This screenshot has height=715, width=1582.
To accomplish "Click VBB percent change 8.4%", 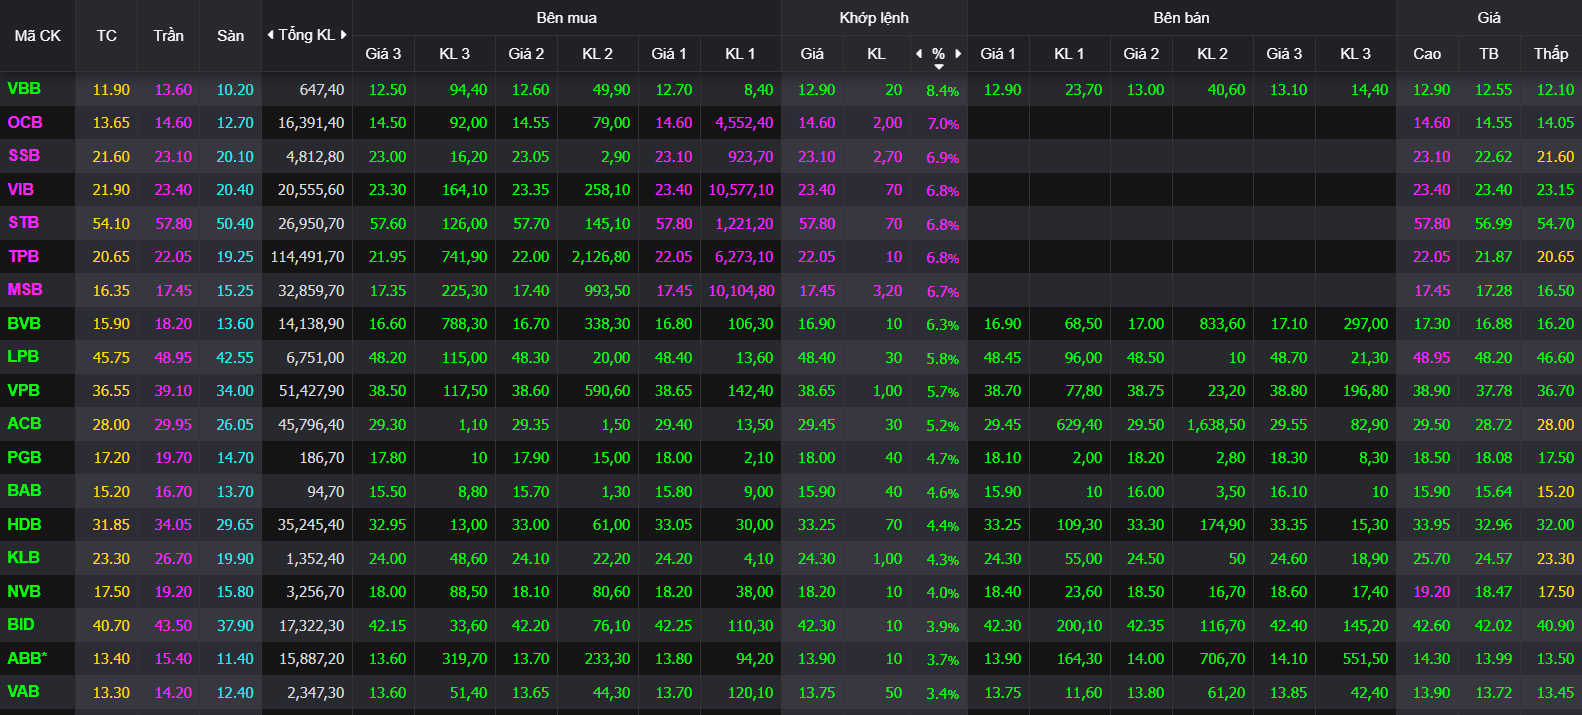I will (x=942, y=91).
